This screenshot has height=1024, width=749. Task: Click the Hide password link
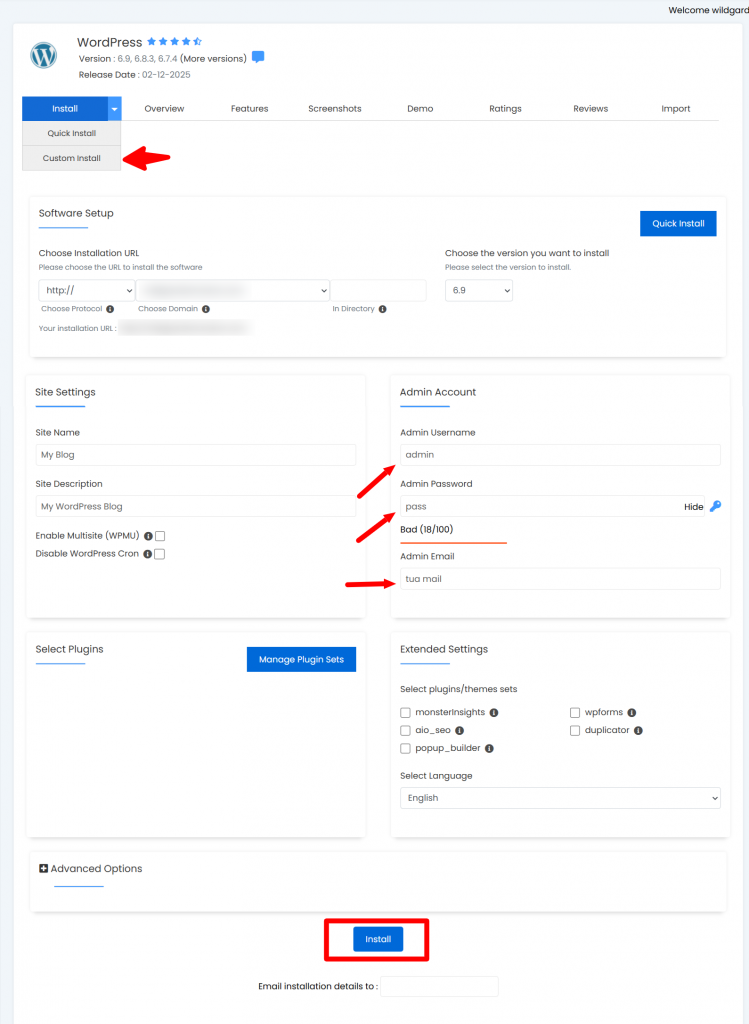(x=694, y=507)
